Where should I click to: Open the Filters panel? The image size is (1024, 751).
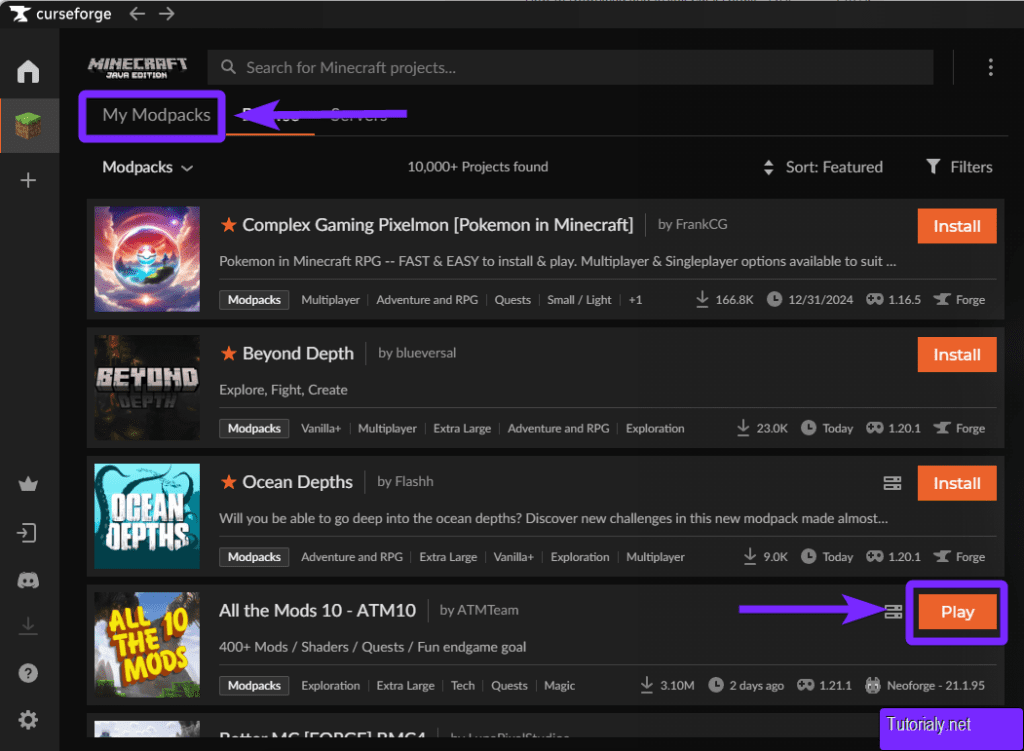click(959, 167)
